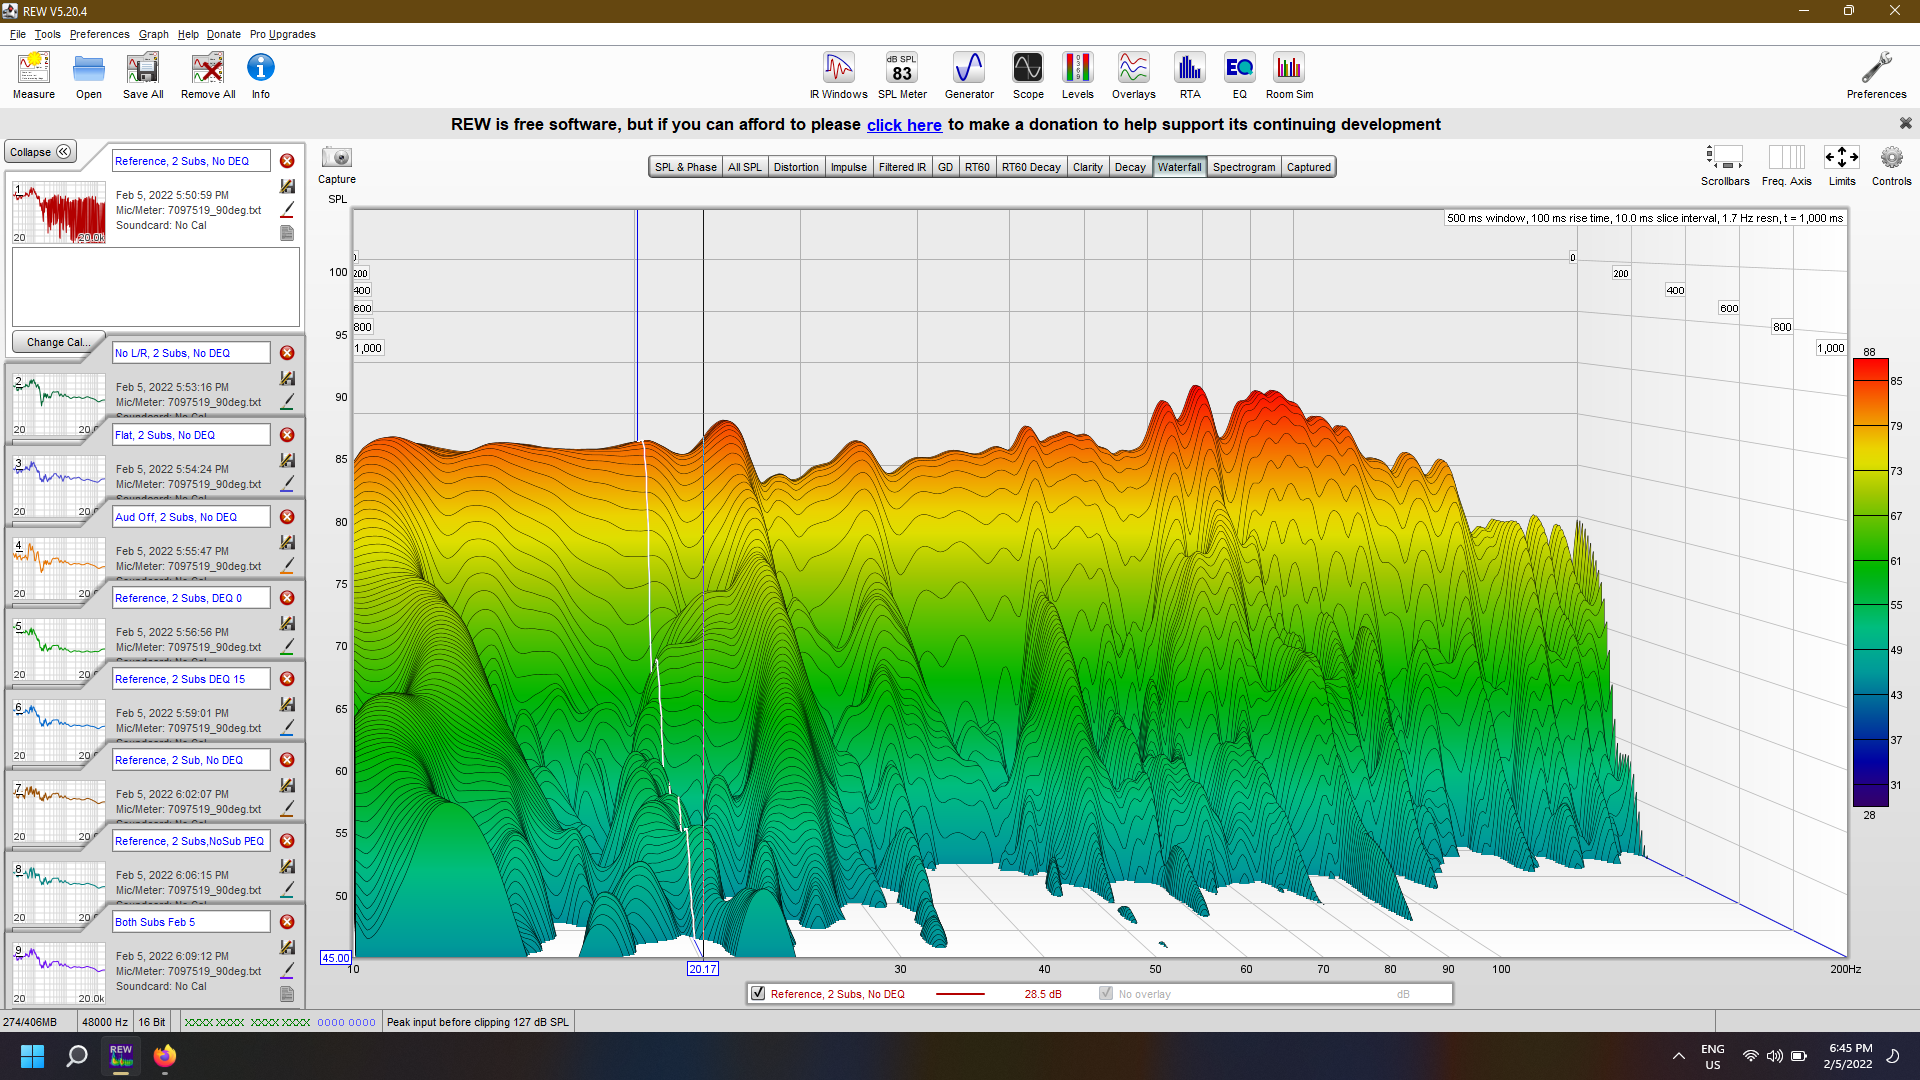Switch to the RT60 Decay tab
The height and width of the screenshot is (1080, 1920).
click(x=1031, y=167)
